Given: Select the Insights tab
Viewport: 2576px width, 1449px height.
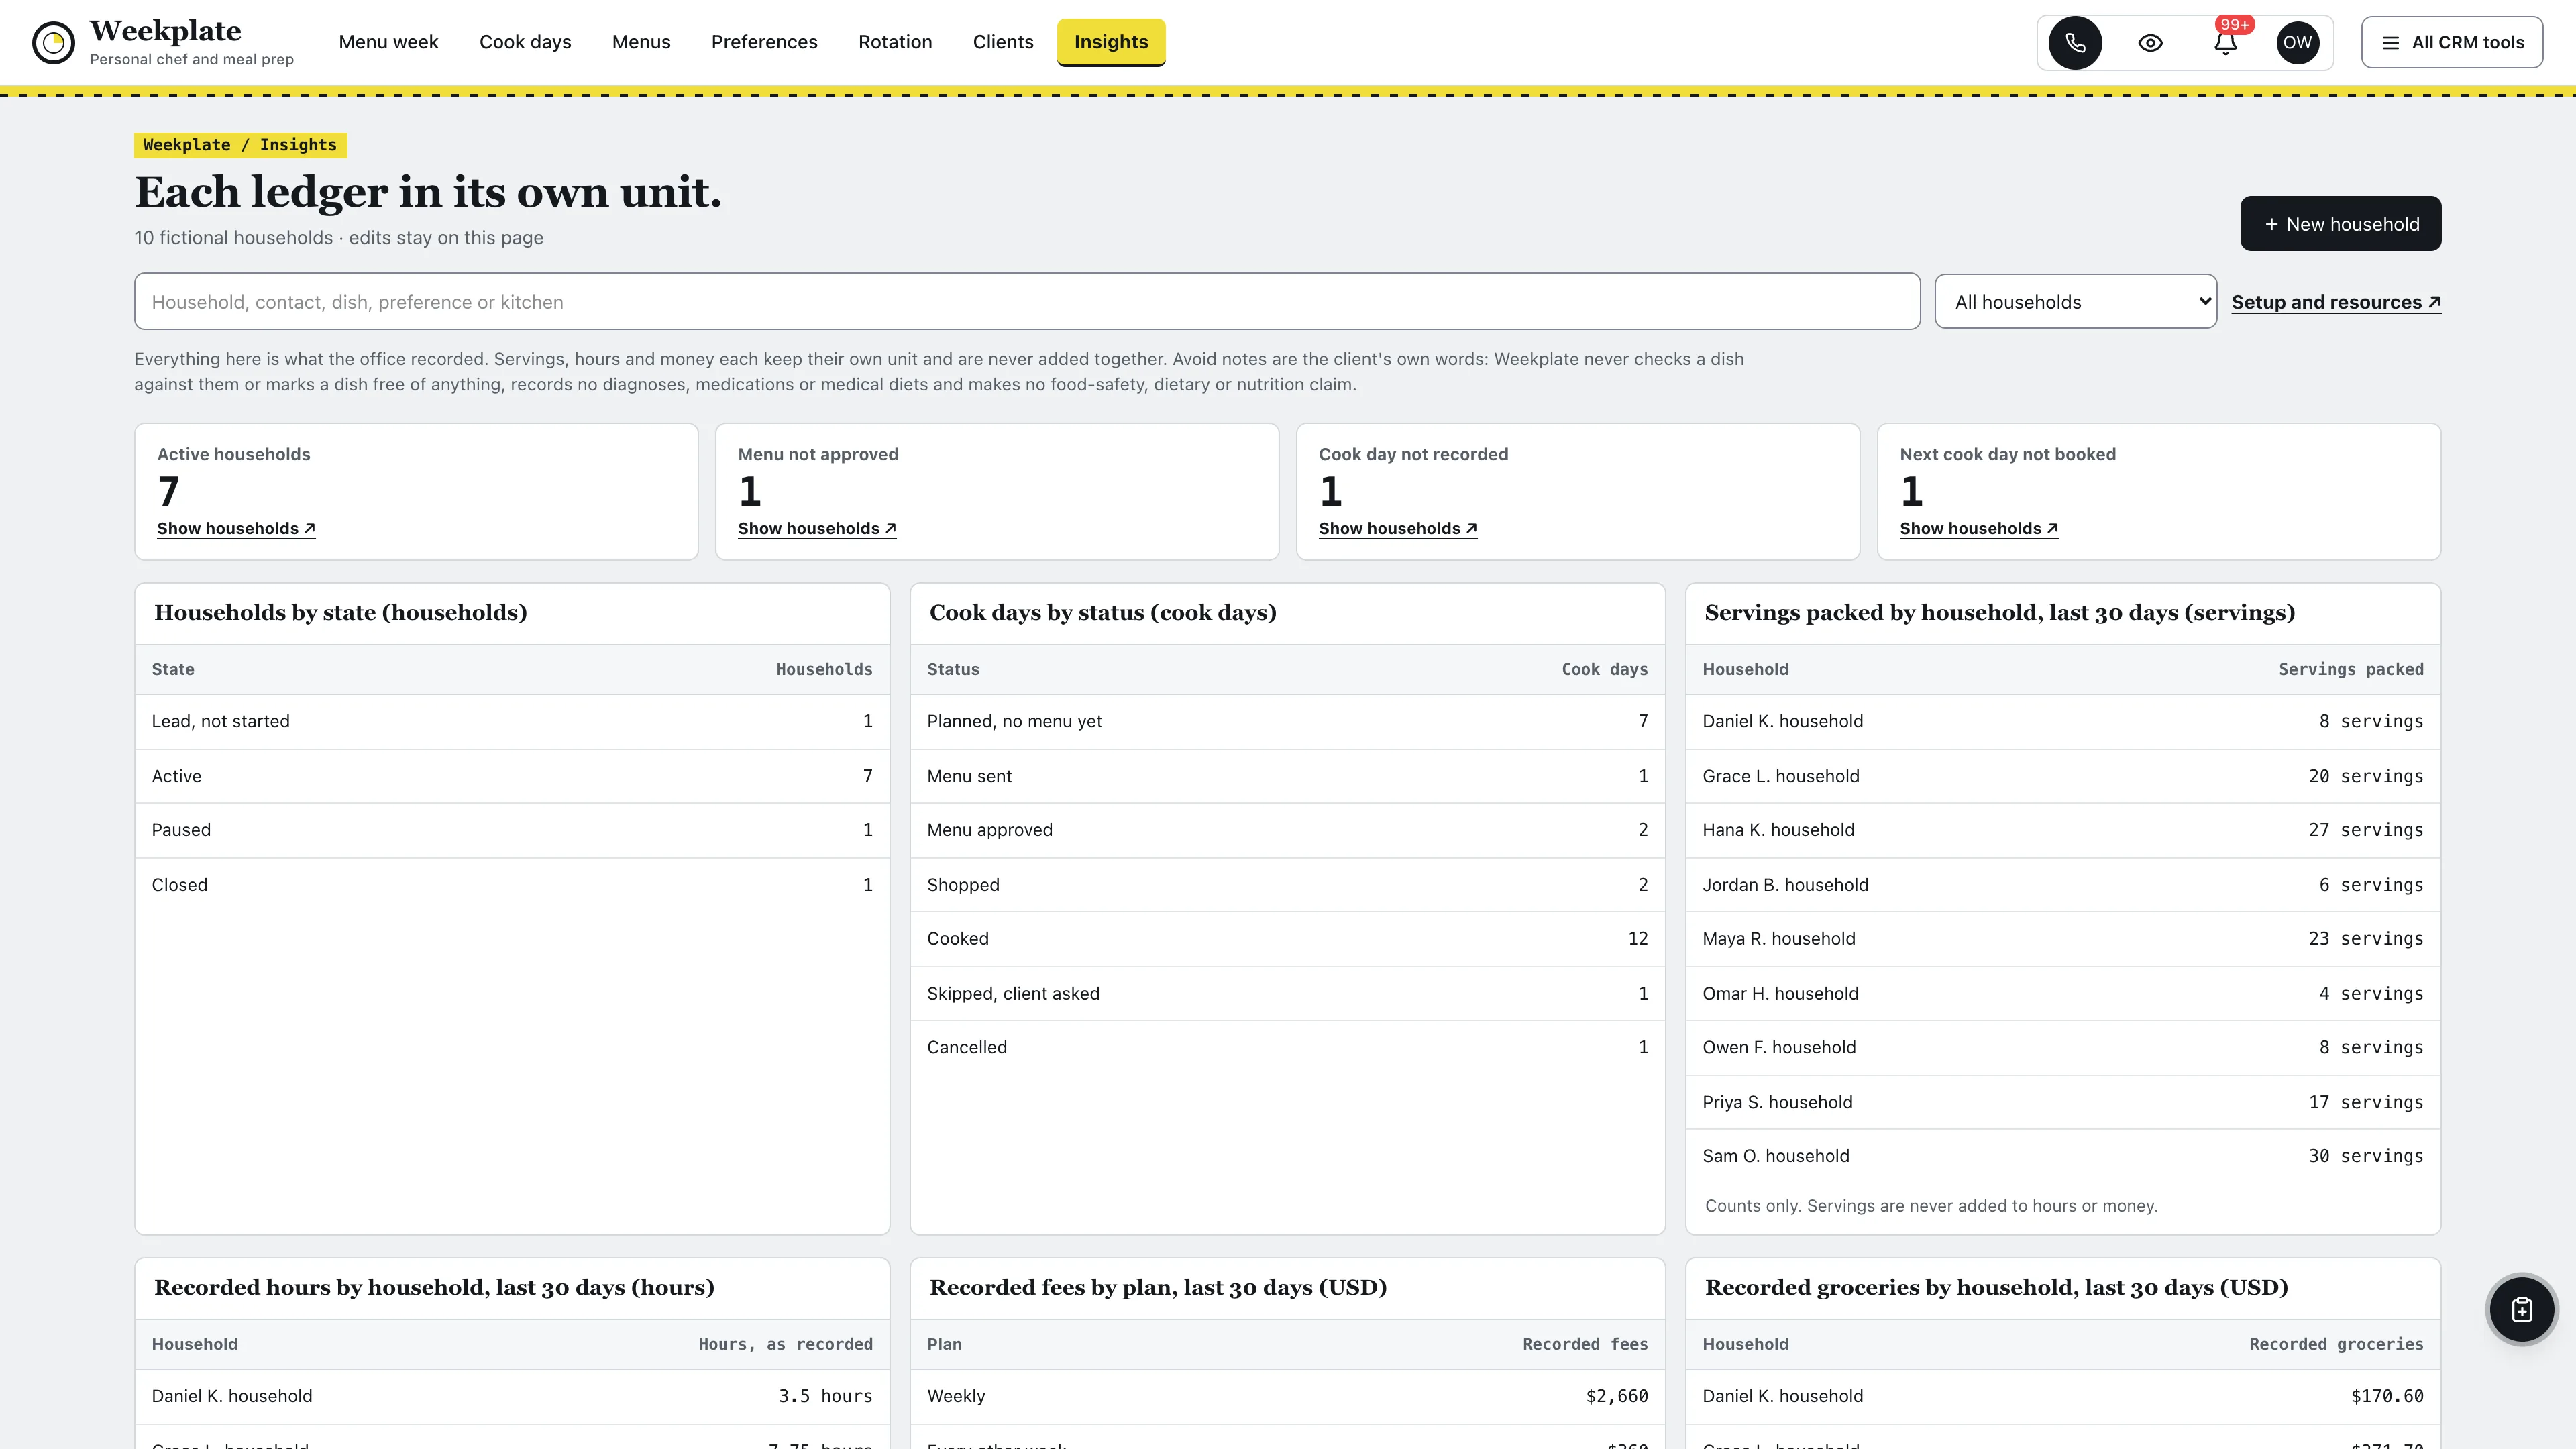Looking at the screenshot, I should tap(1111, 42).
